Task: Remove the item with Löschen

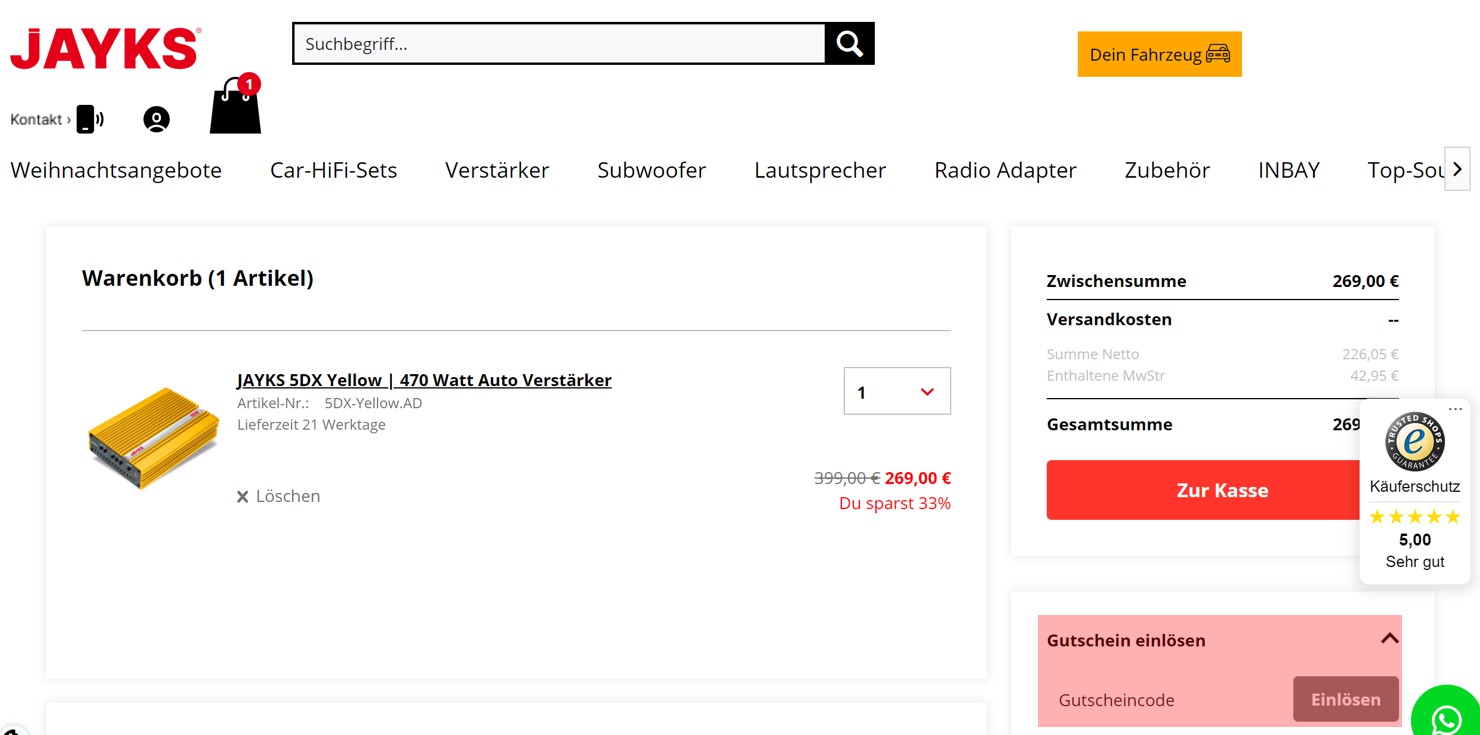Action: [278, 496]
